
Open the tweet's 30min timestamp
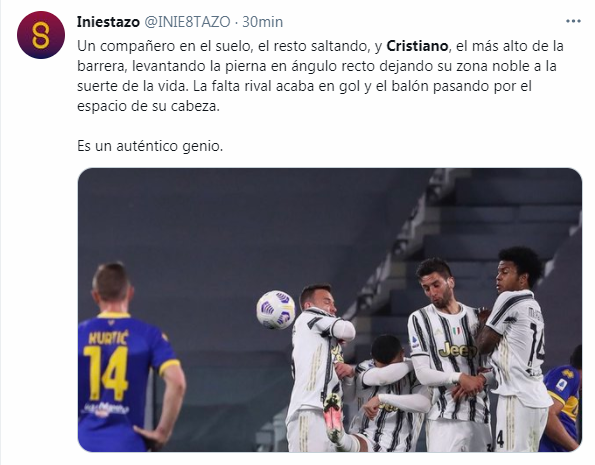pos(263,22)
